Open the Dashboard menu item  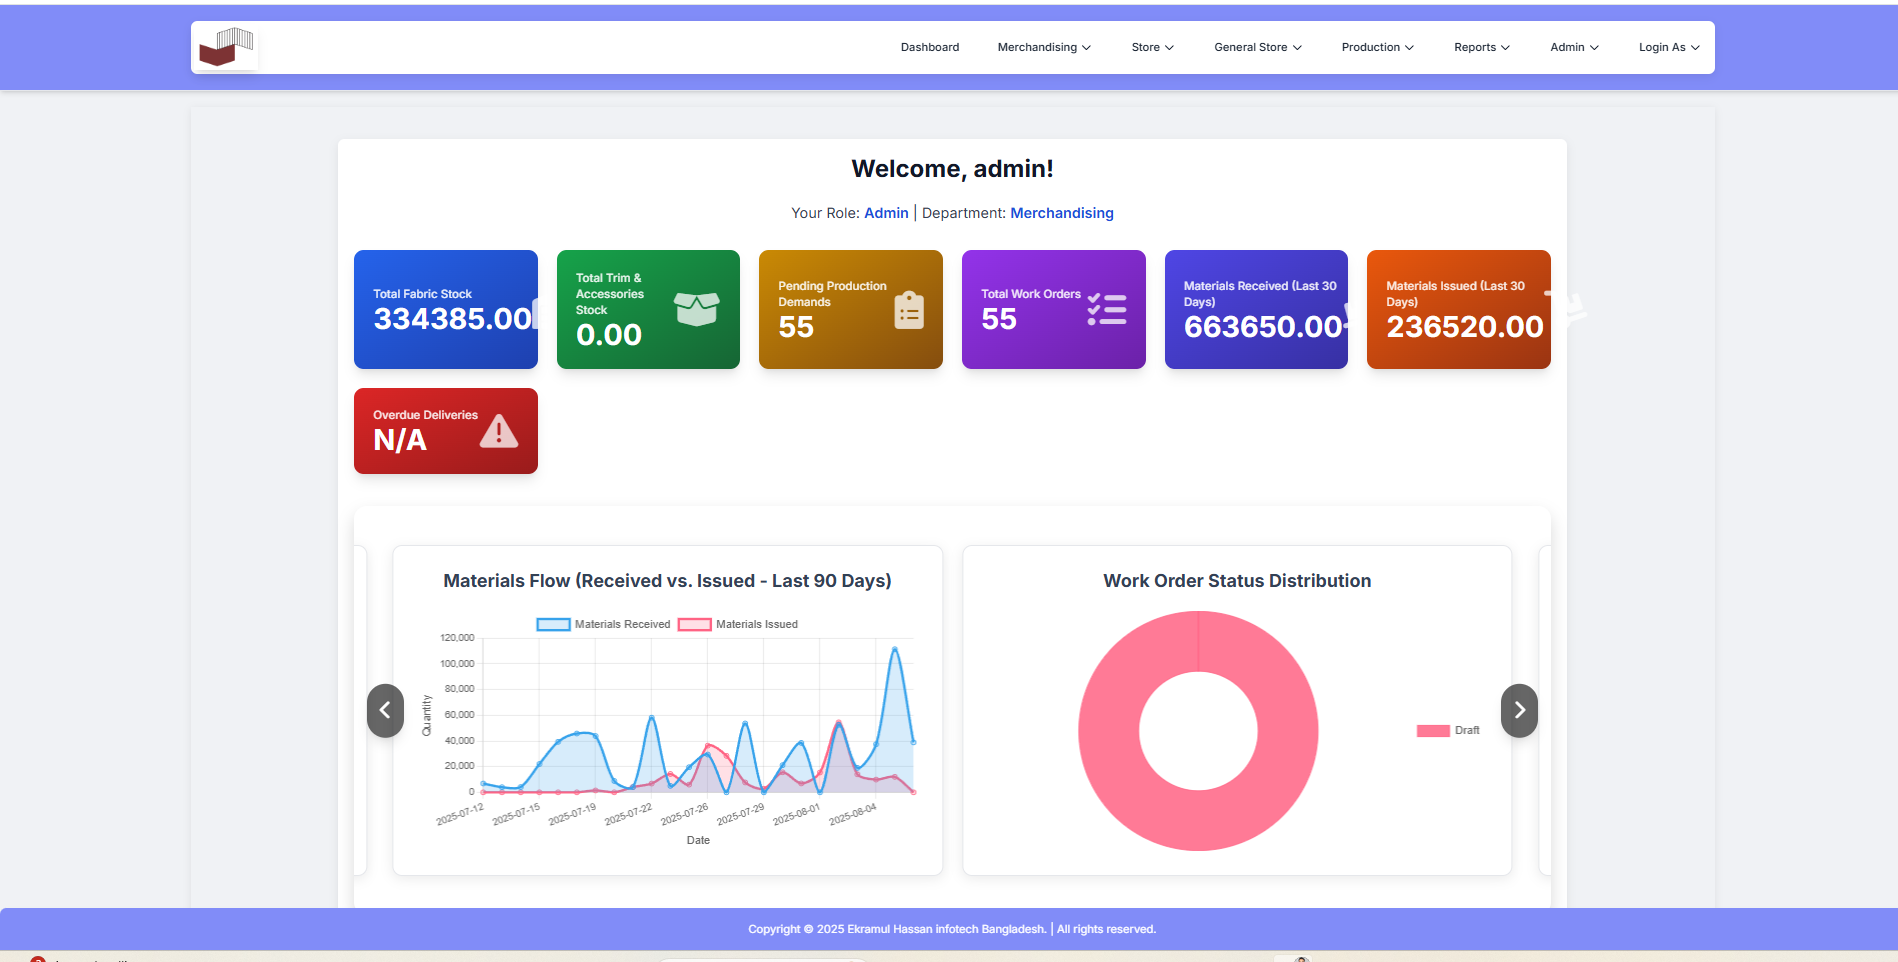pos(929,47)
